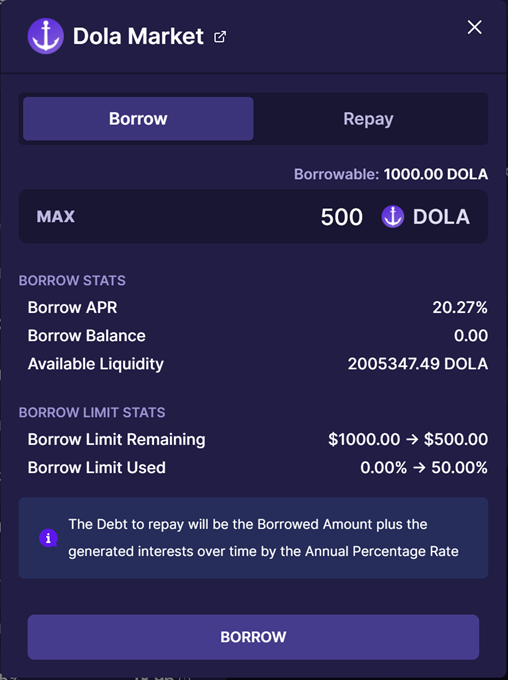
Task: Click the Borrow Limit Used 50.00% value
Action: 459,468
